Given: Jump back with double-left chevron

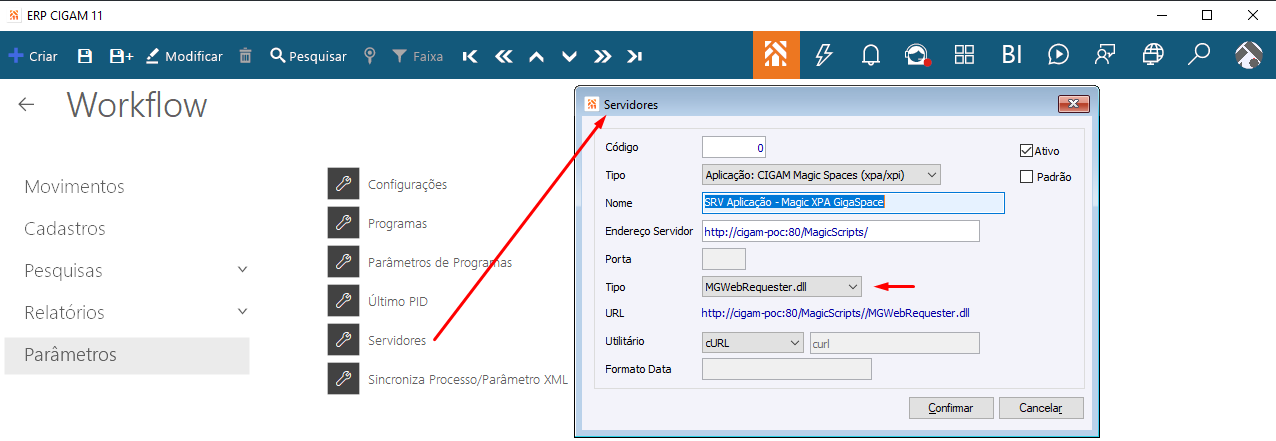Looking at the screenshot, I should [x=503, y=56].
